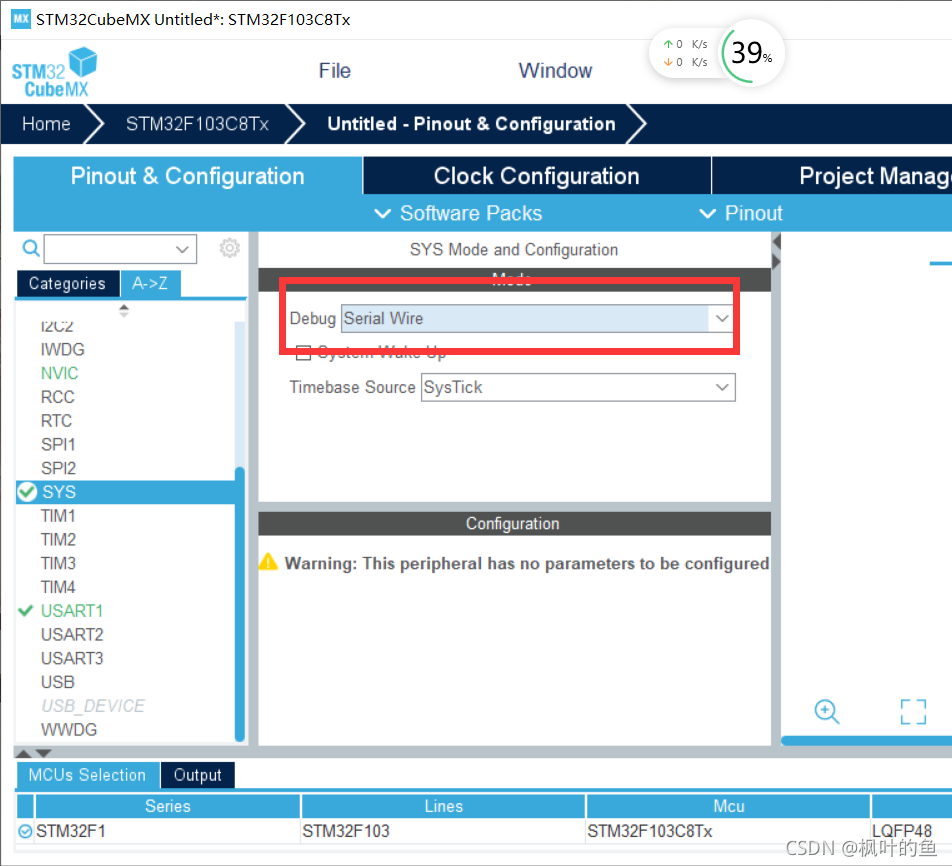Screen dimensions: 952x866
Task: Open the gear settings icon beside search
Action: click(230, 248)
